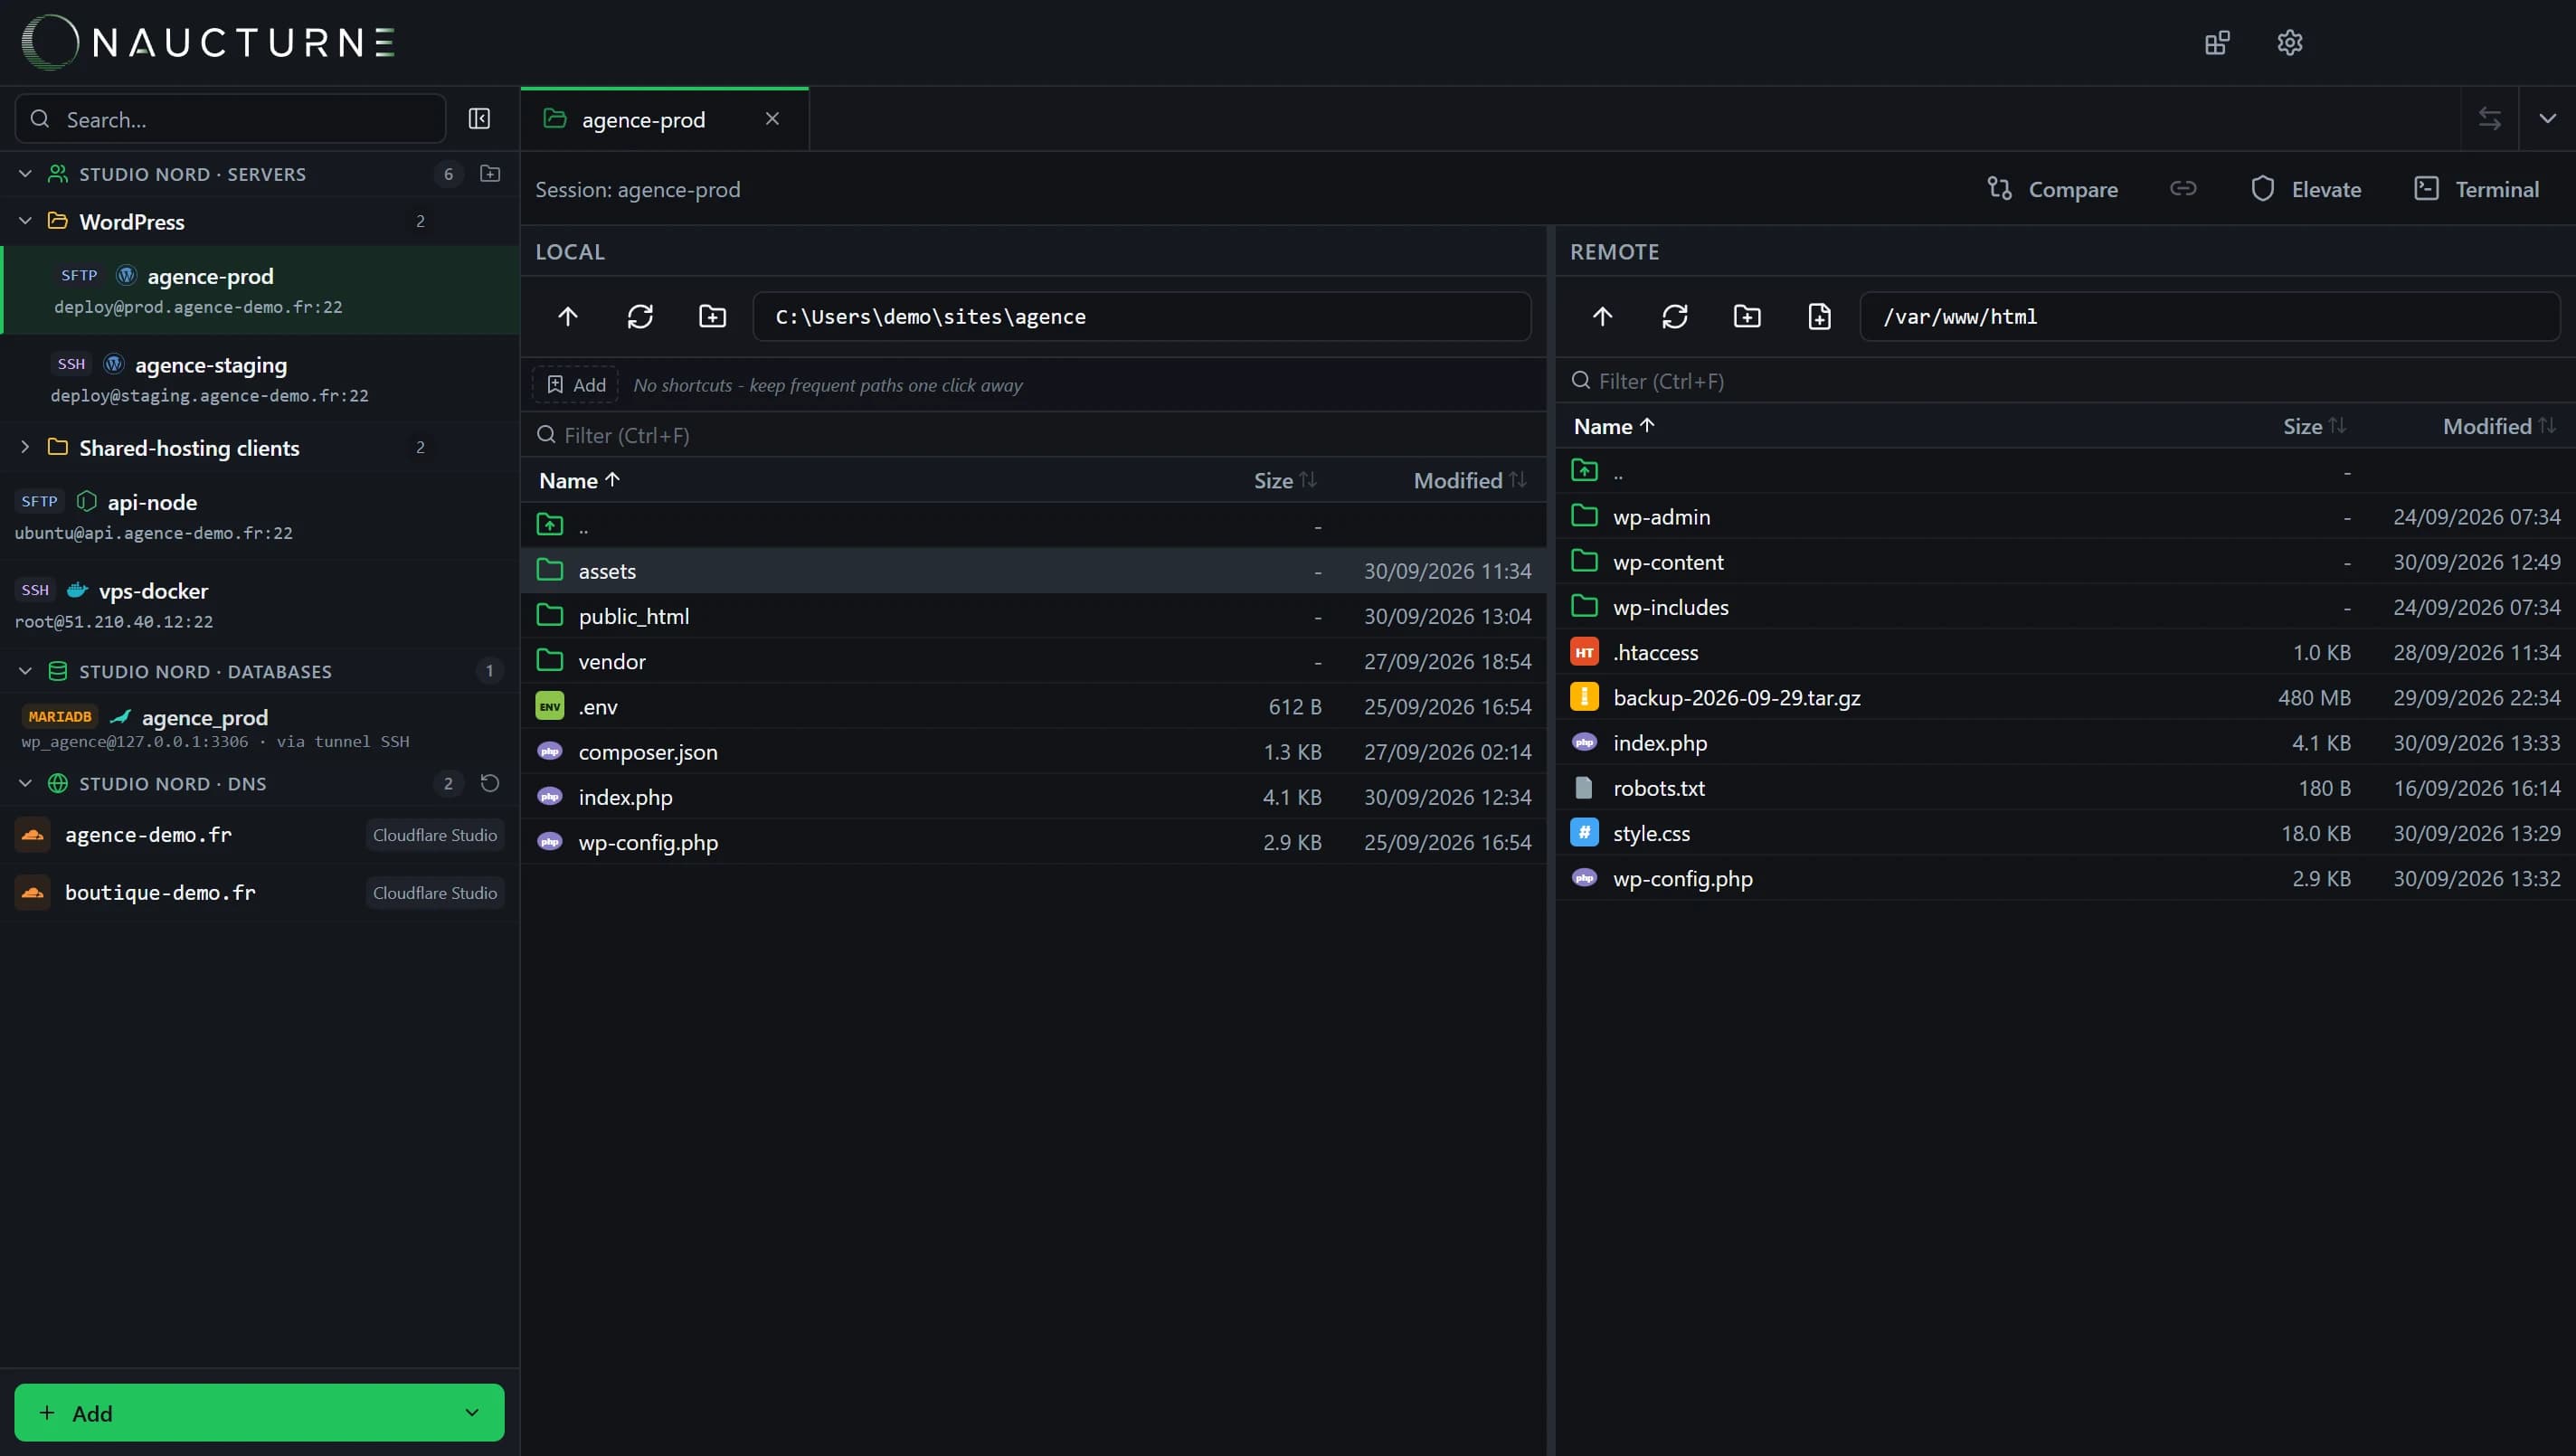Collapse the Studio Nord Servers group
This screenshot has width=2576, height=1456.
25,174
